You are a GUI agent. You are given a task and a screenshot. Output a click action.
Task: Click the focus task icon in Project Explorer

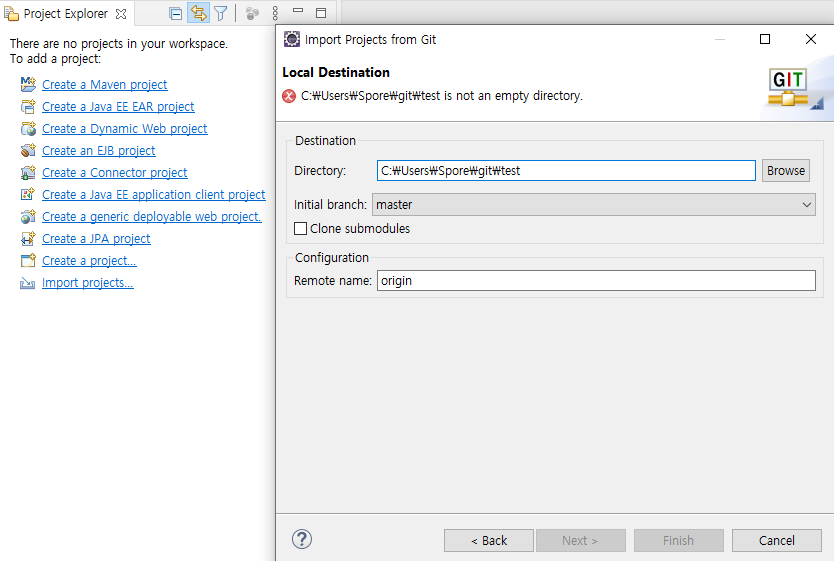(252, 14)
